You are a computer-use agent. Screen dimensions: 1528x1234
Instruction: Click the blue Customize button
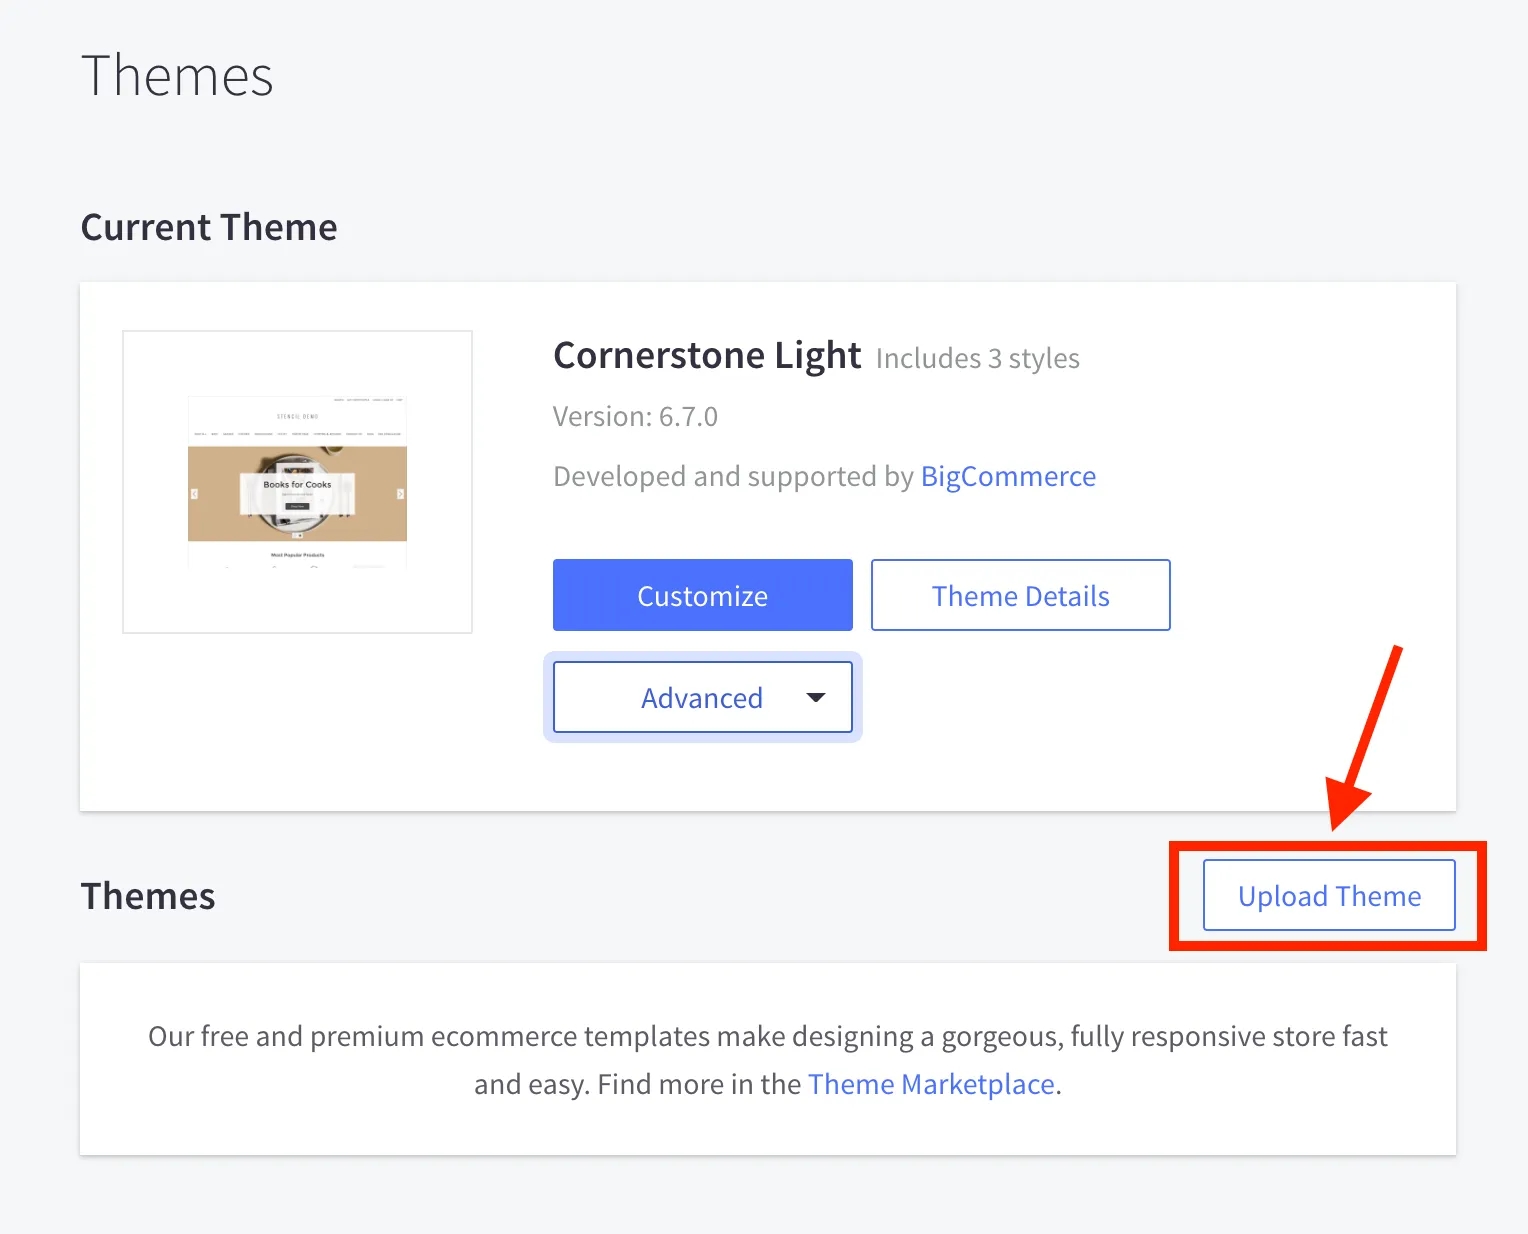[x=702, y=595]
